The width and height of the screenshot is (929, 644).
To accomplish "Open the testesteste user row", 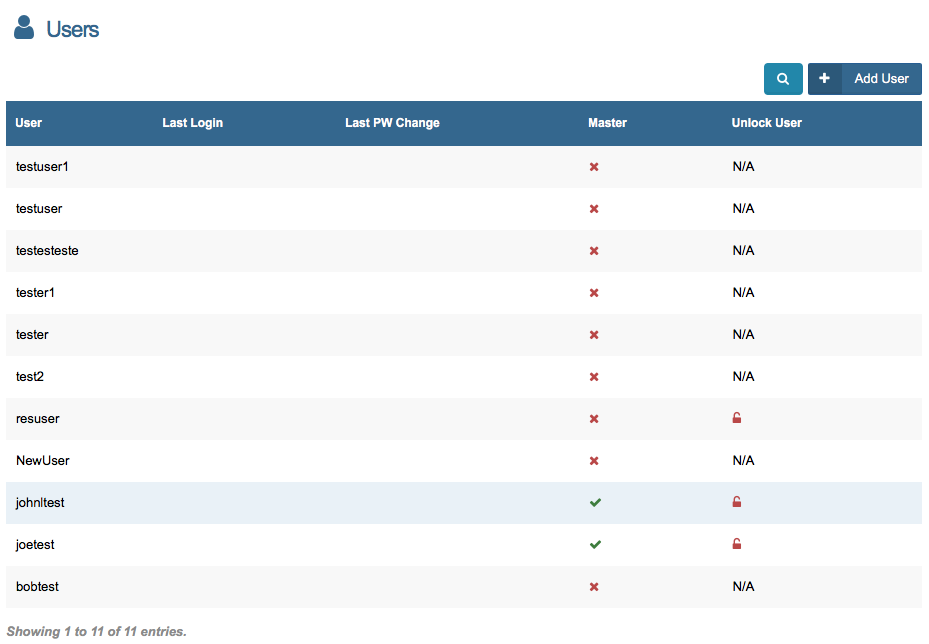I will click(x=47, y=251).
